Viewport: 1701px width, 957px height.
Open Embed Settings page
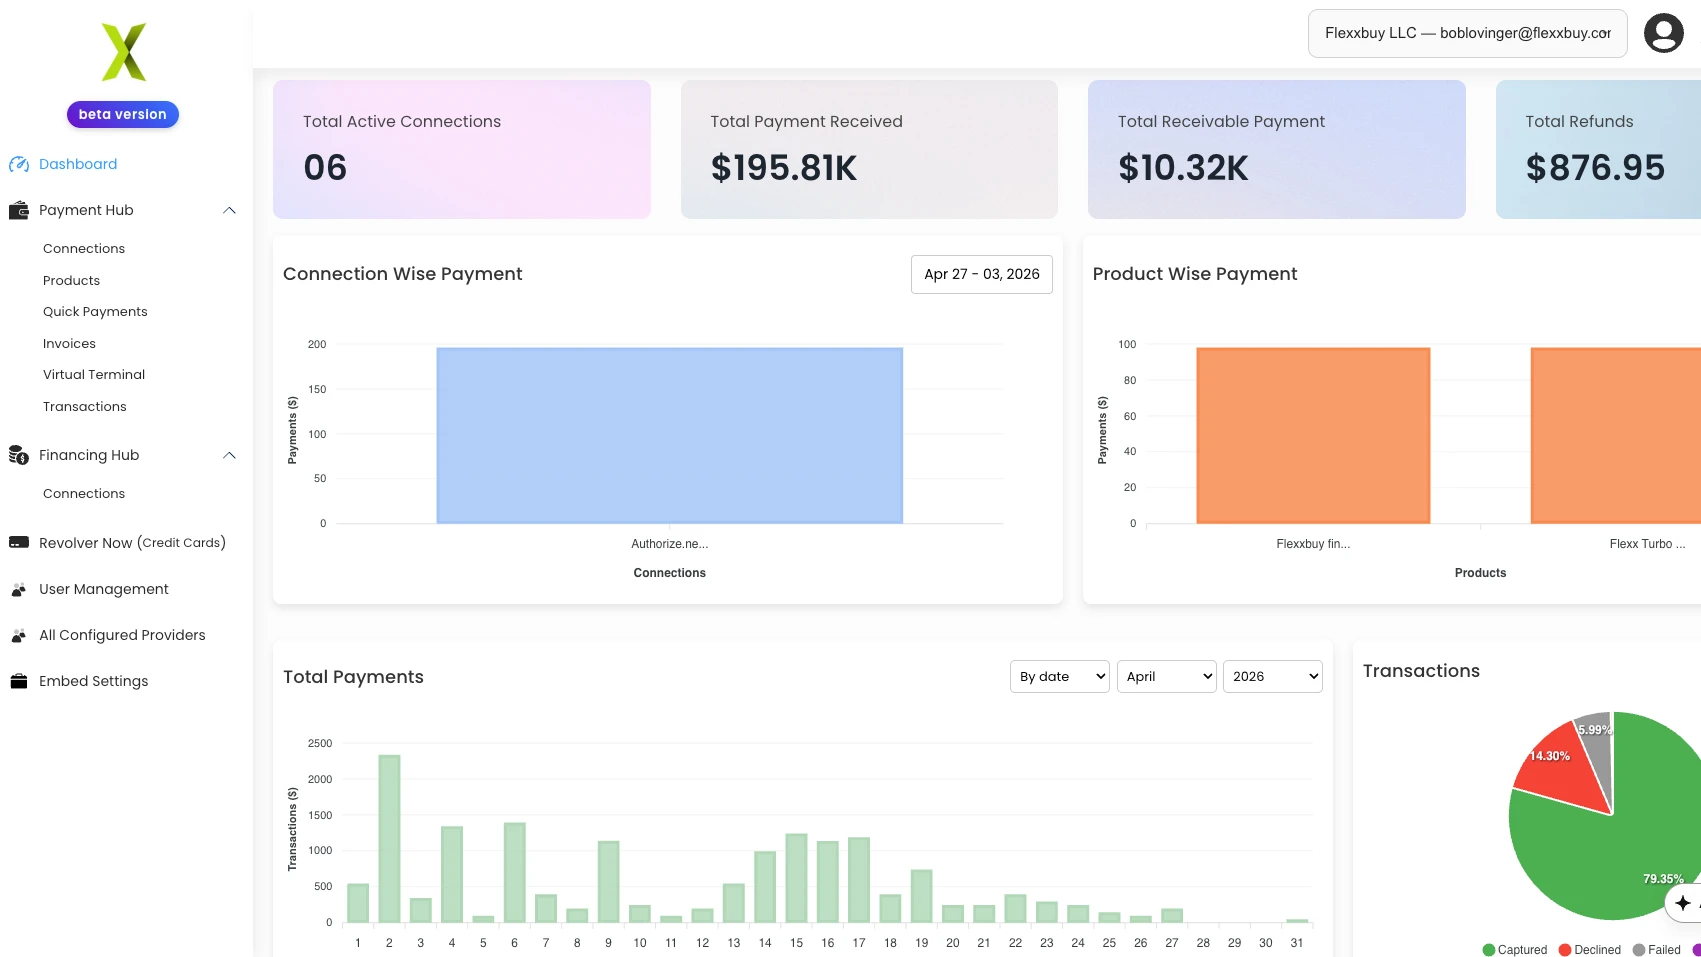[x=94, y=681]
